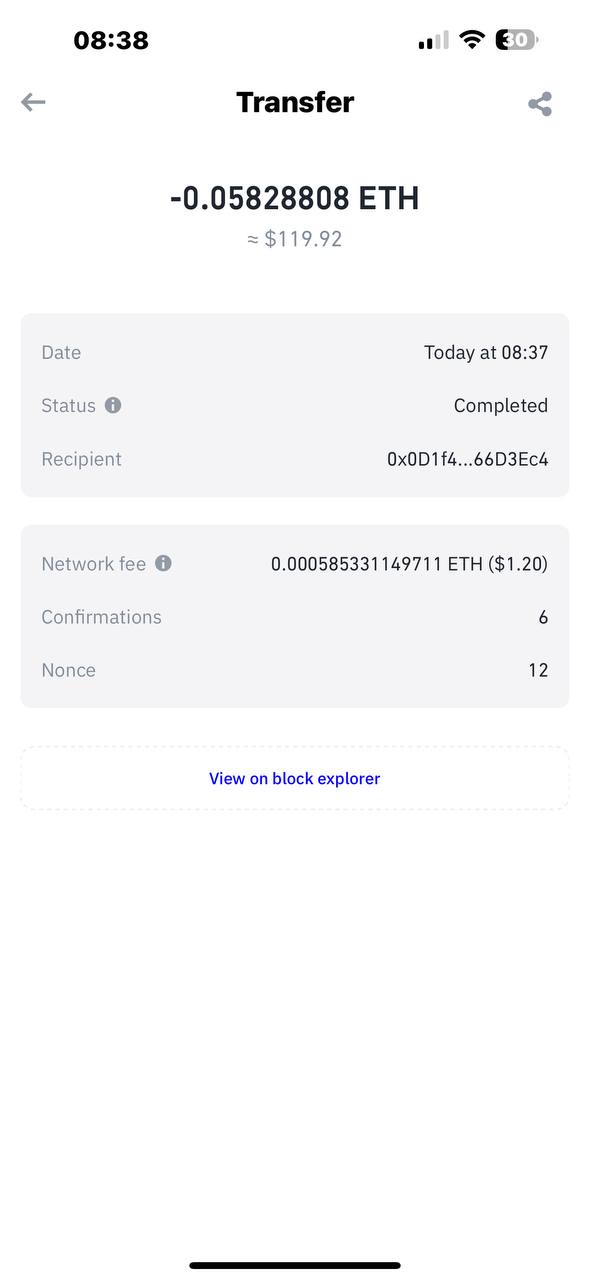590x1280 pixels.
Task: Tap the ≈ $119.92 fiat value
Action: [295, 239]
